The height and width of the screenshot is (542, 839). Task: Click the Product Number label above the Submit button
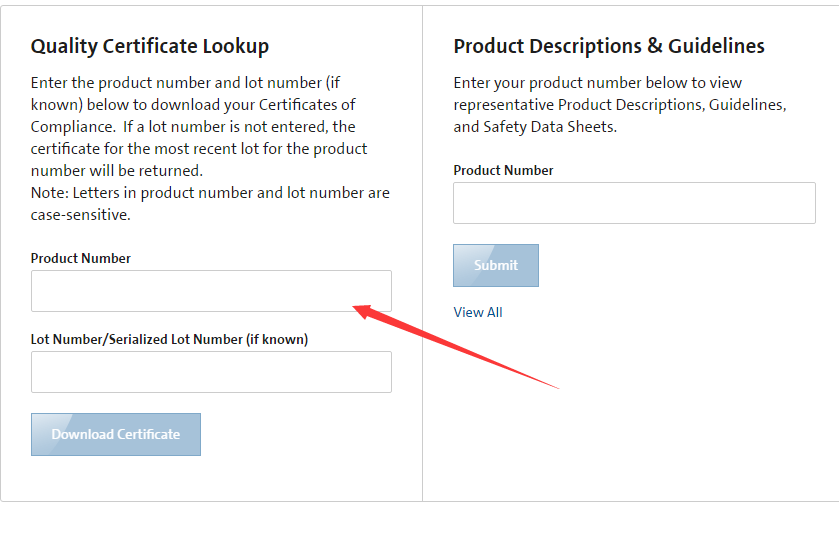[503, 171]
